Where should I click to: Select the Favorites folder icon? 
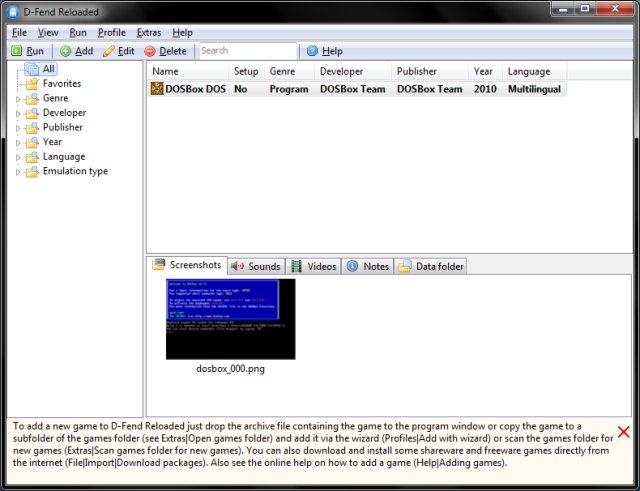click(32, 84)
